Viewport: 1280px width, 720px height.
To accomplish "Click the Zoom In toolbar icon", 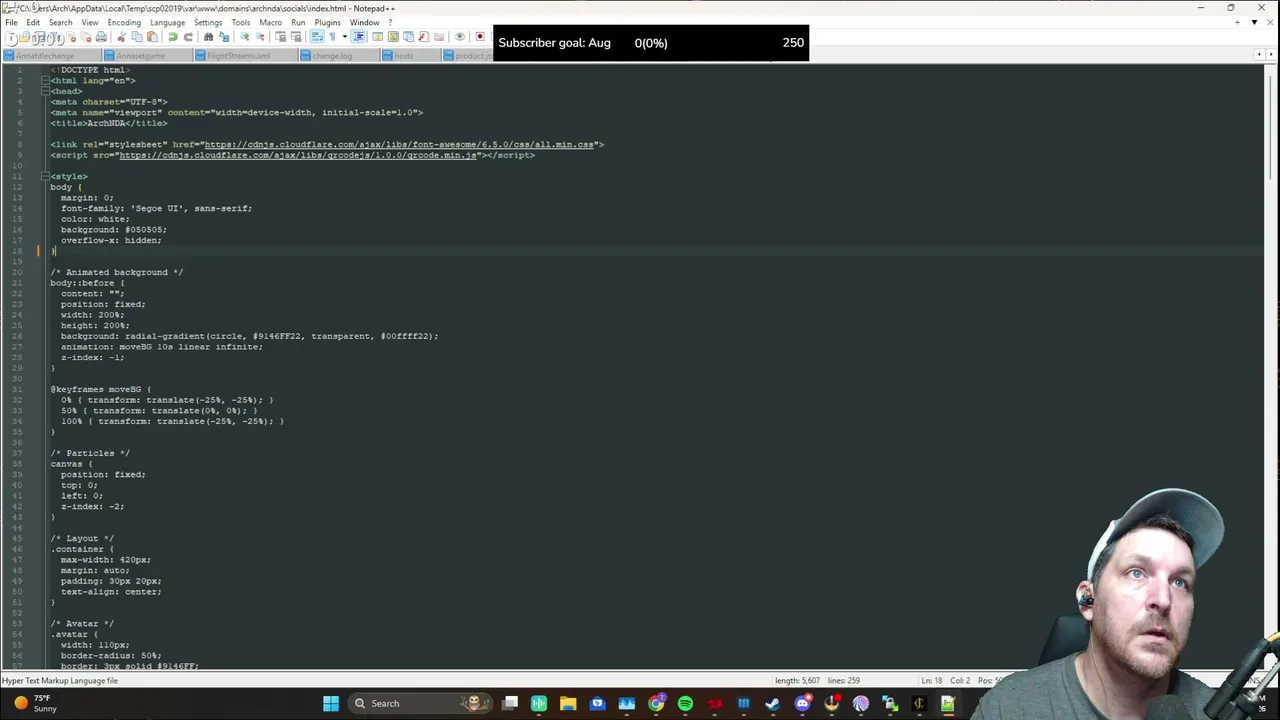I will (244, 38).
